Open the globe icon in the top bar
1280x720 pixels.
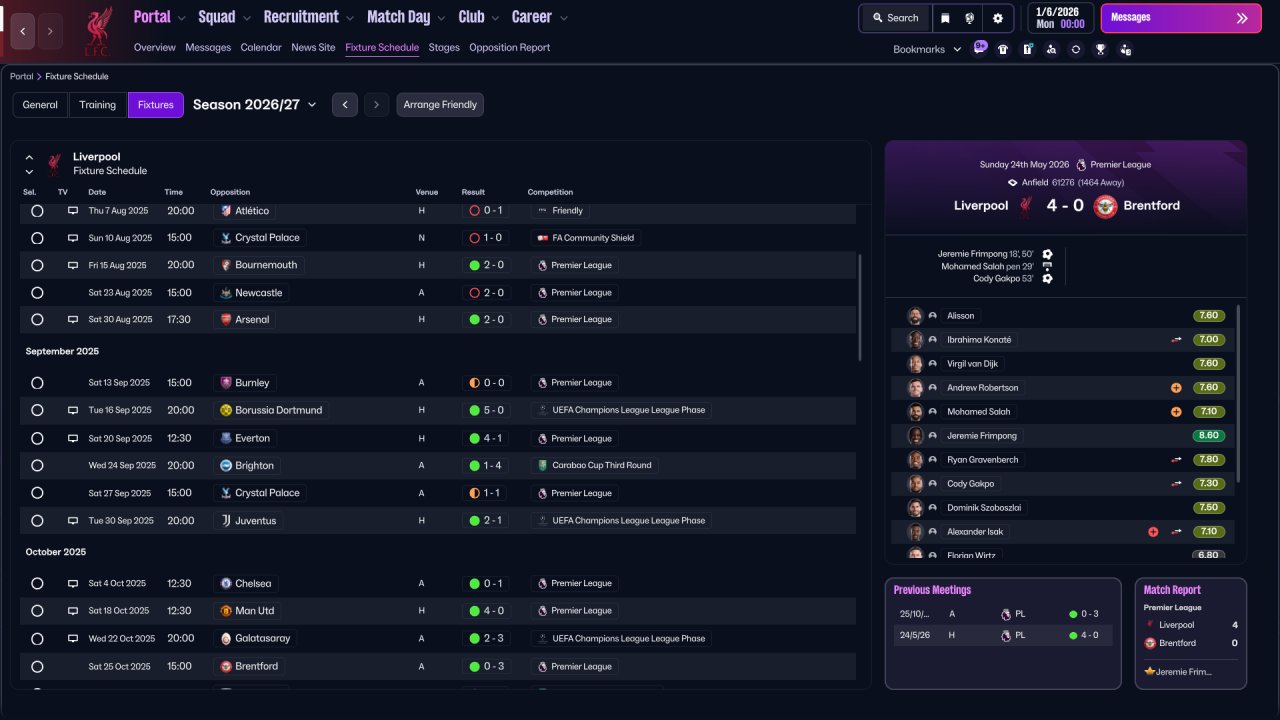click(x=970, y=18)
